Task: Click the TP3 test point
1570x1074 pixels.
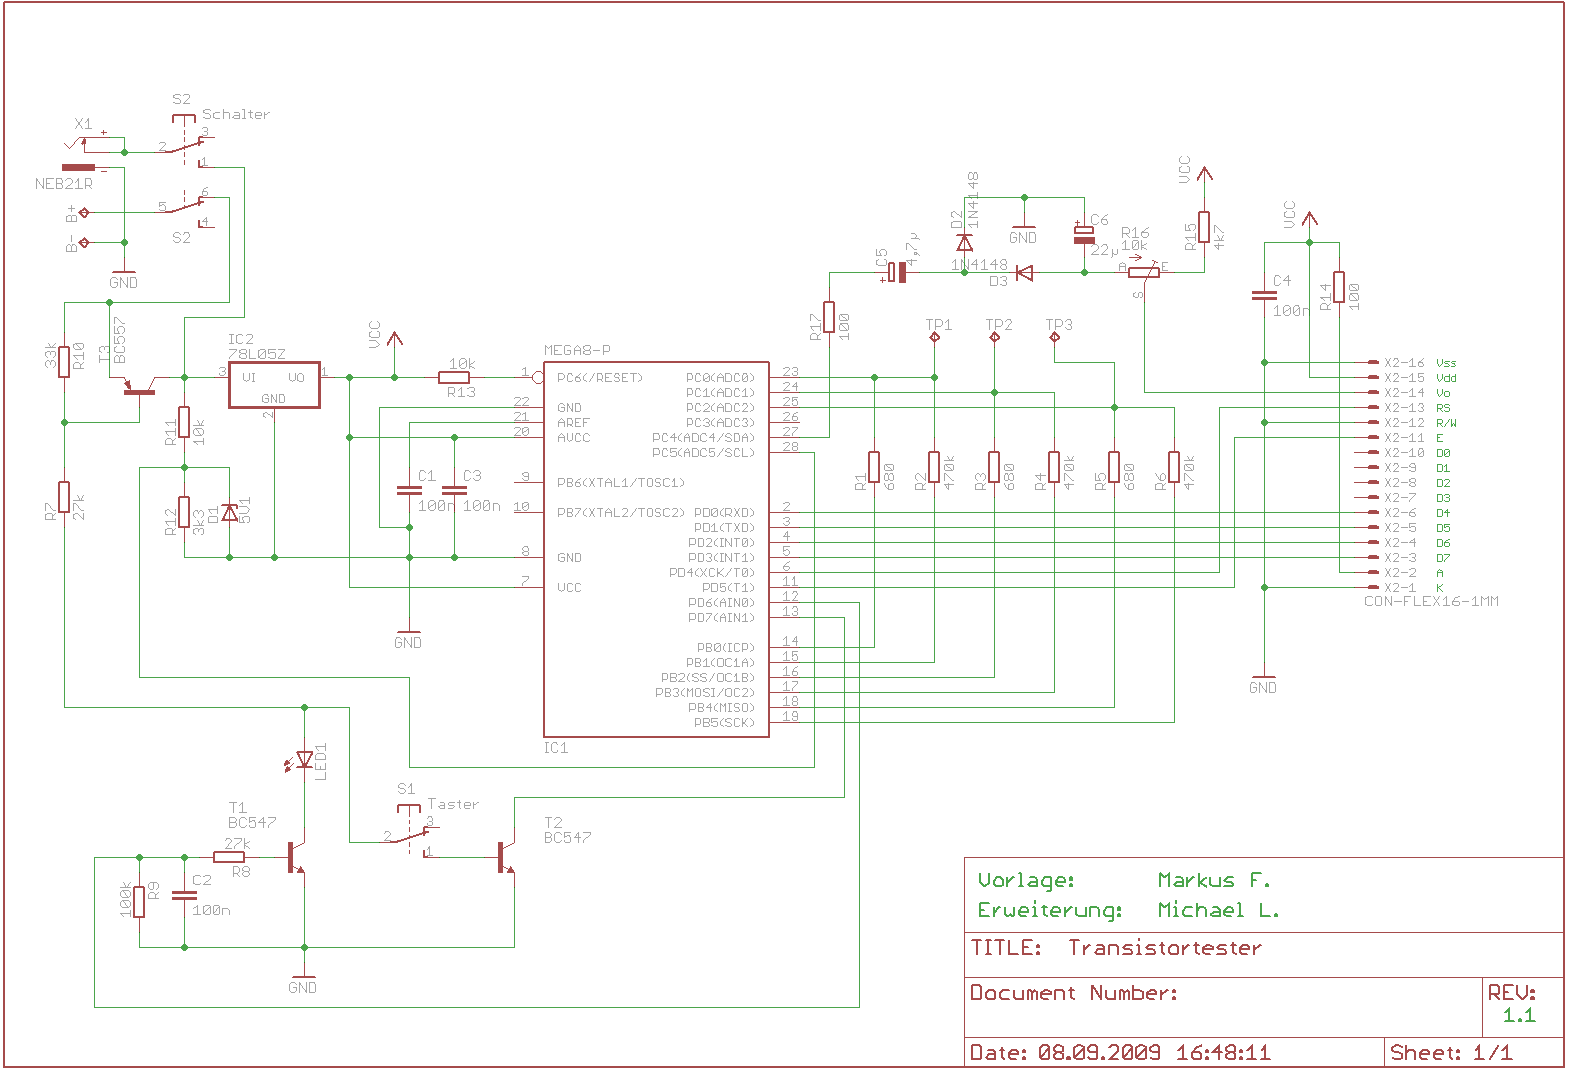Action: tap(1055, 337)
